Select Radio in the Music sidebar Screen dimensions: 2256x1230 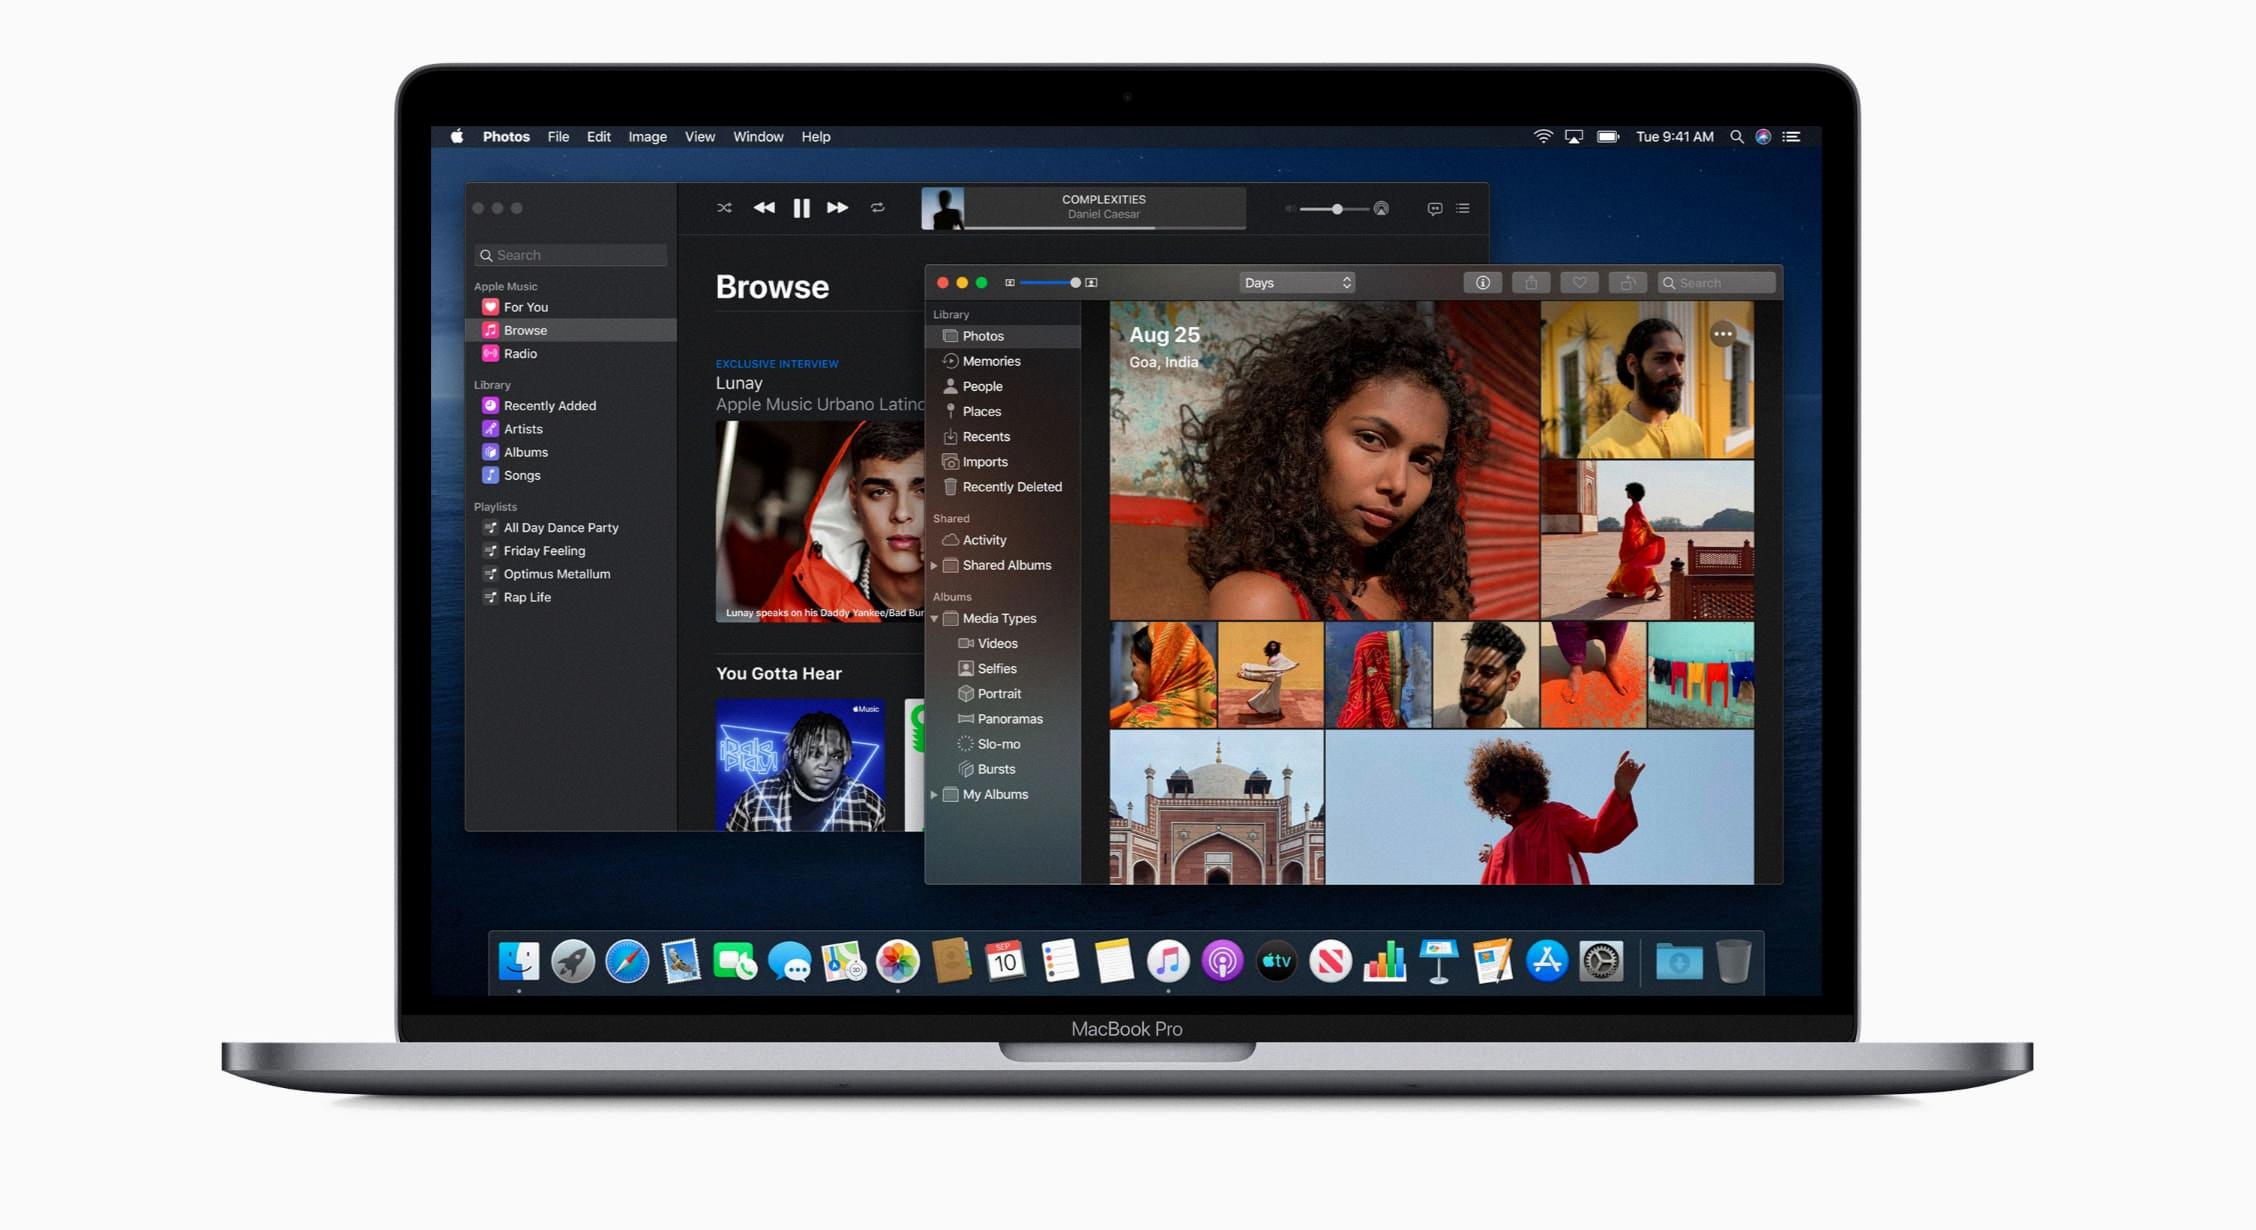(571, 353)
